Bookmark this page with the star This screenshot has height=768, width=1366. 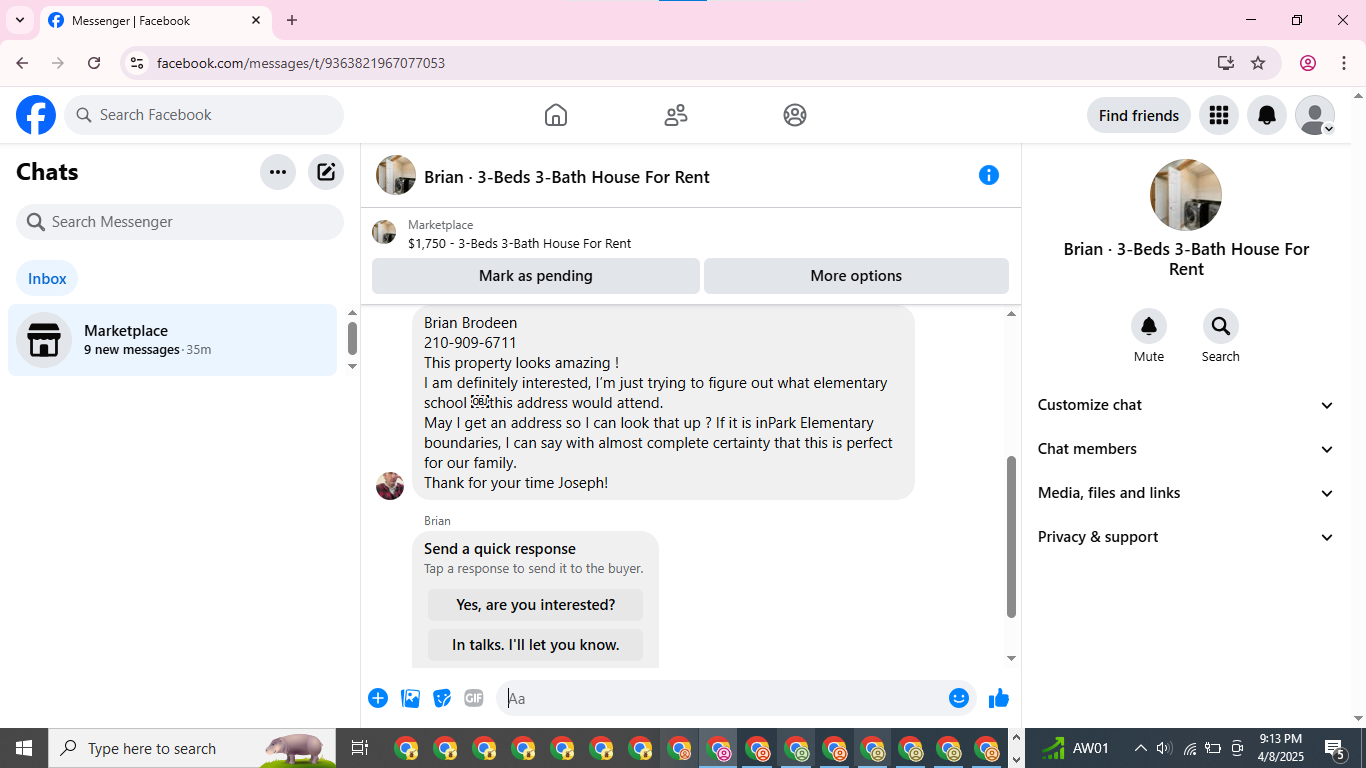pos(1258,63)
